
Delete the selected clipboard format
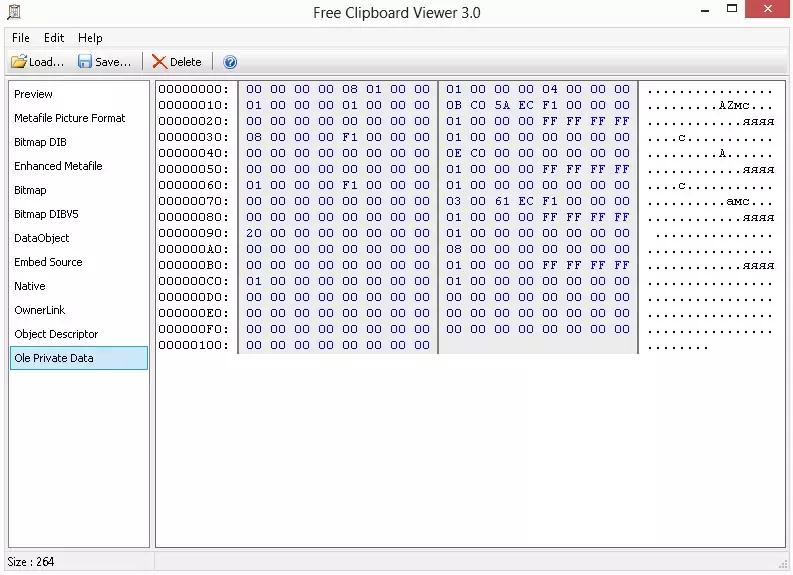pyautogui.click(x=177, y=62)
